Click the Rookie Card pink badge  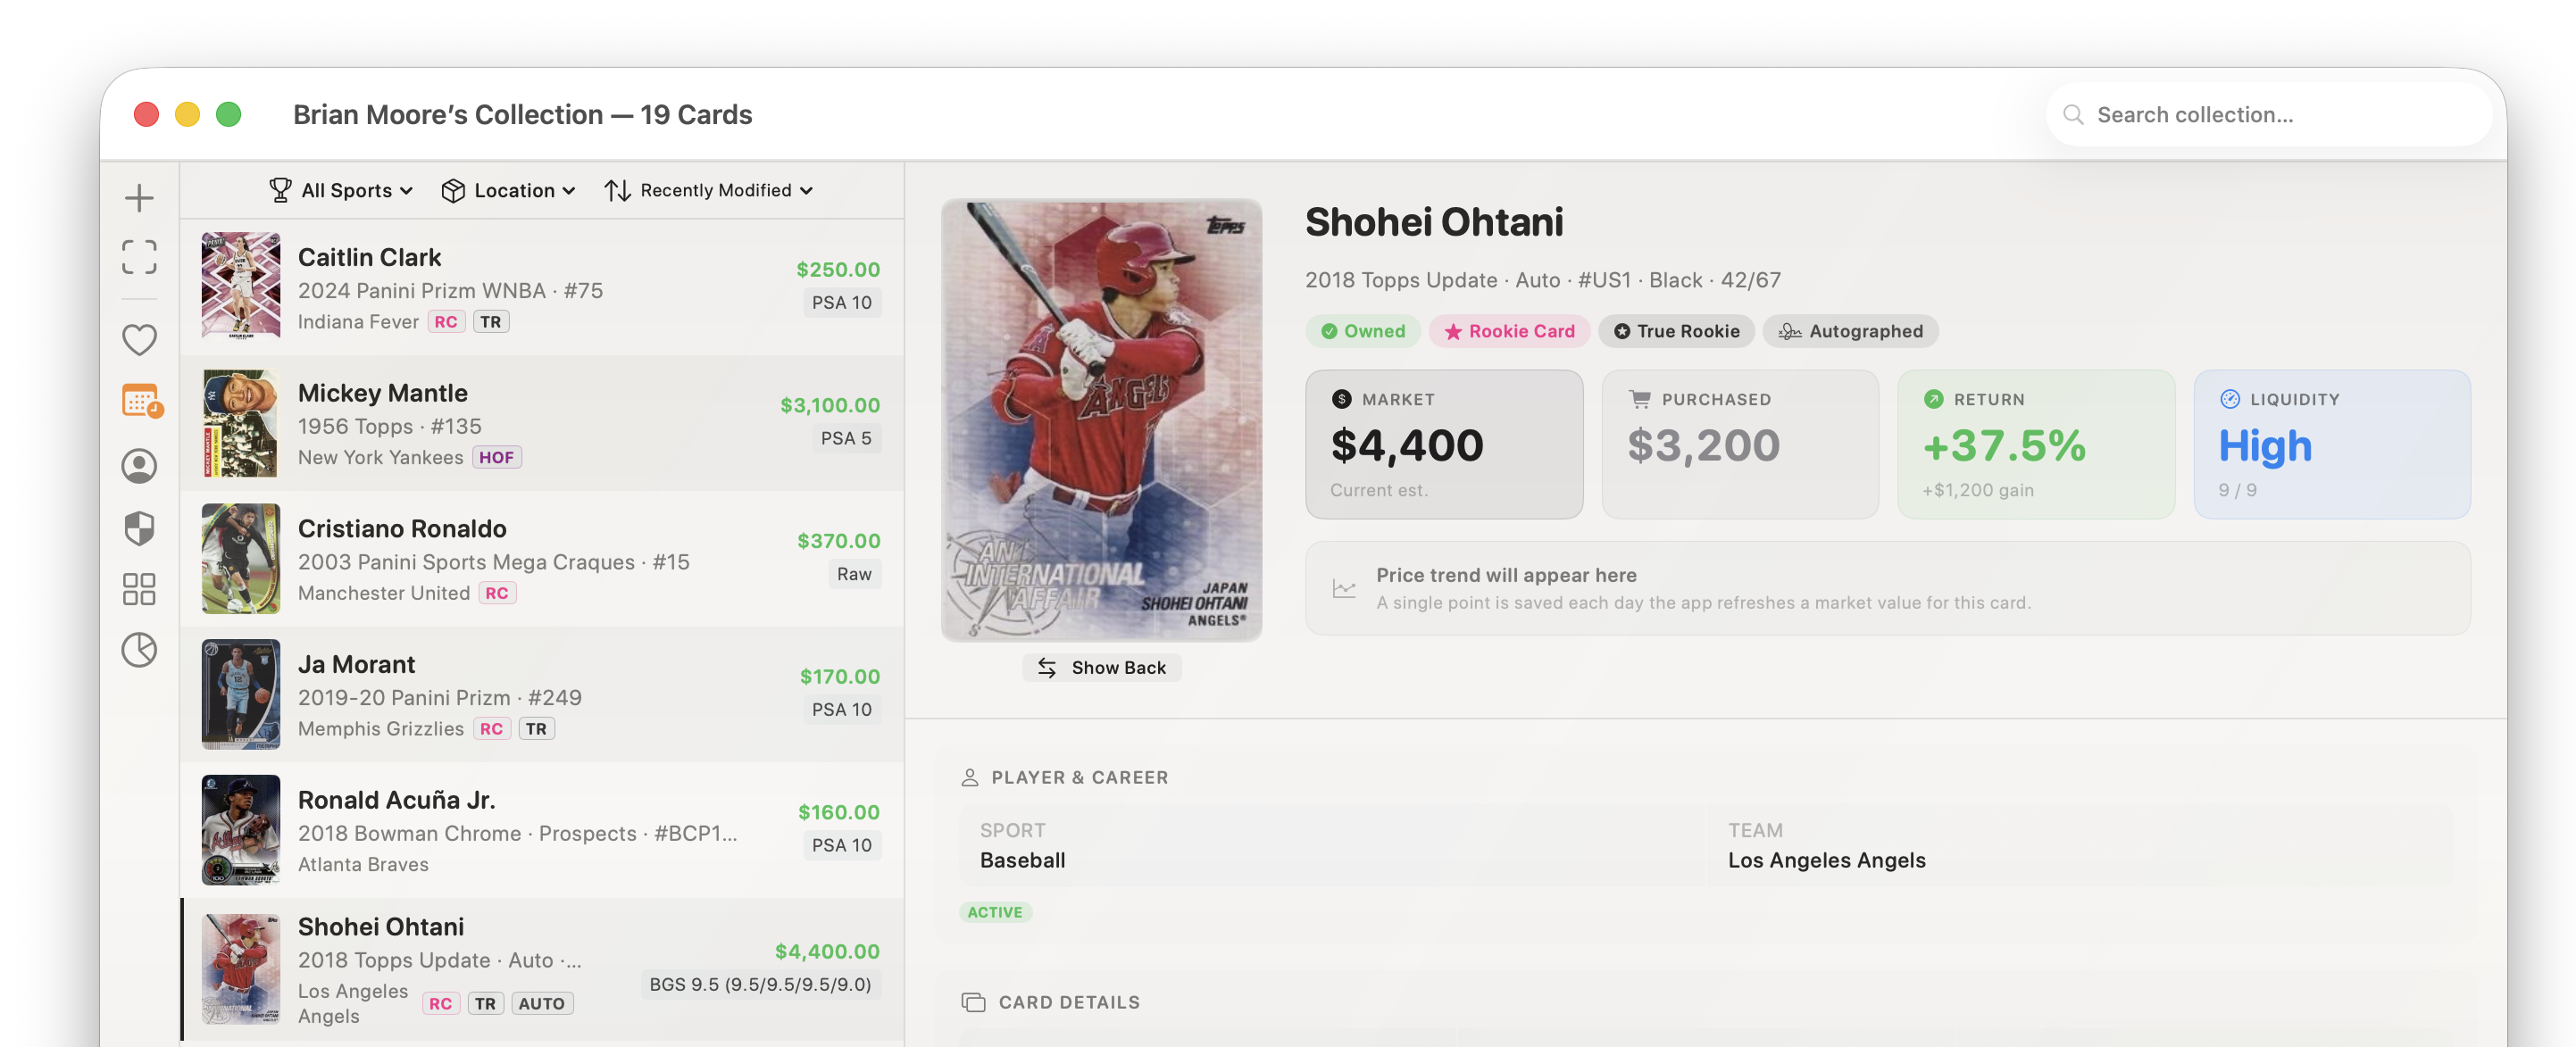pyautogui.click(x=1510, y=331)
